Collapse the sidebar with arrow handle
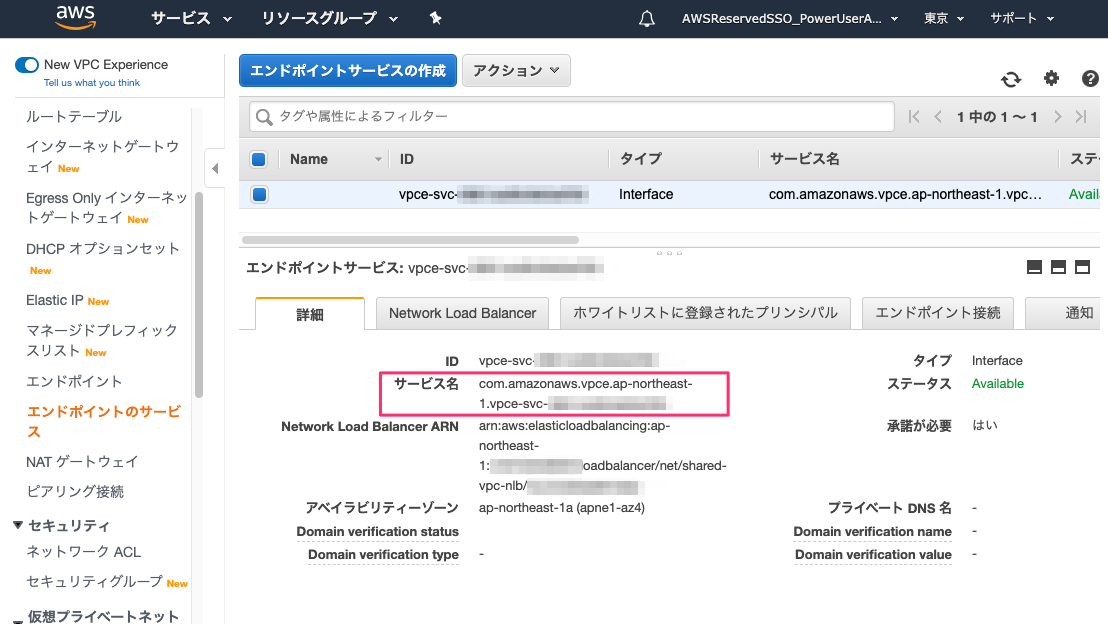The height and width of the screenshot is (629, 1108). [215, 168]
